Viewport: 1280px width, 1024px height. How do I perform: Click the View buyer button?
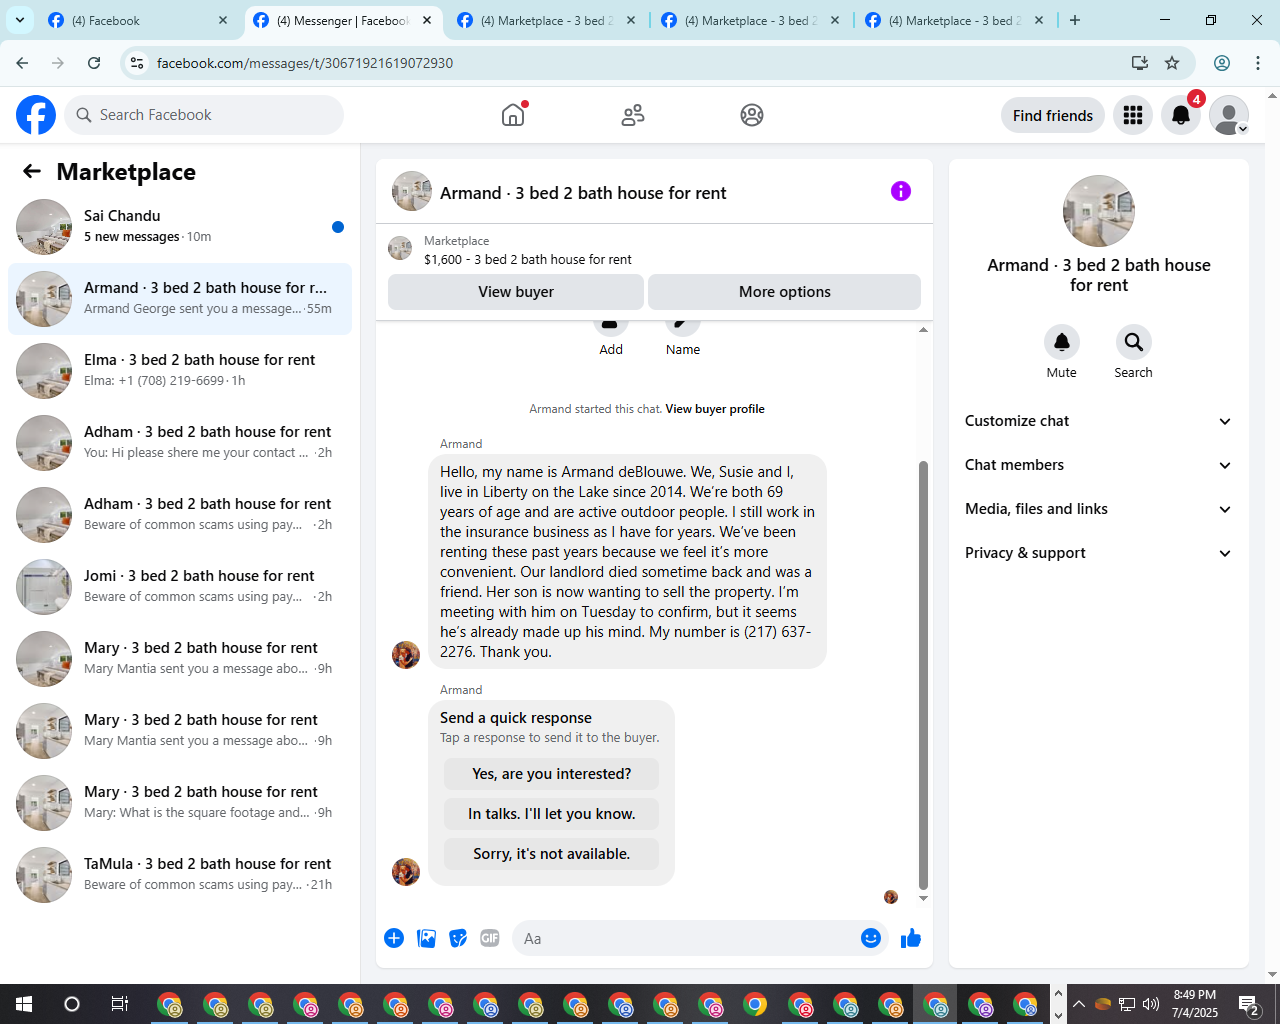pyautogui.click(x=516, y=292)
